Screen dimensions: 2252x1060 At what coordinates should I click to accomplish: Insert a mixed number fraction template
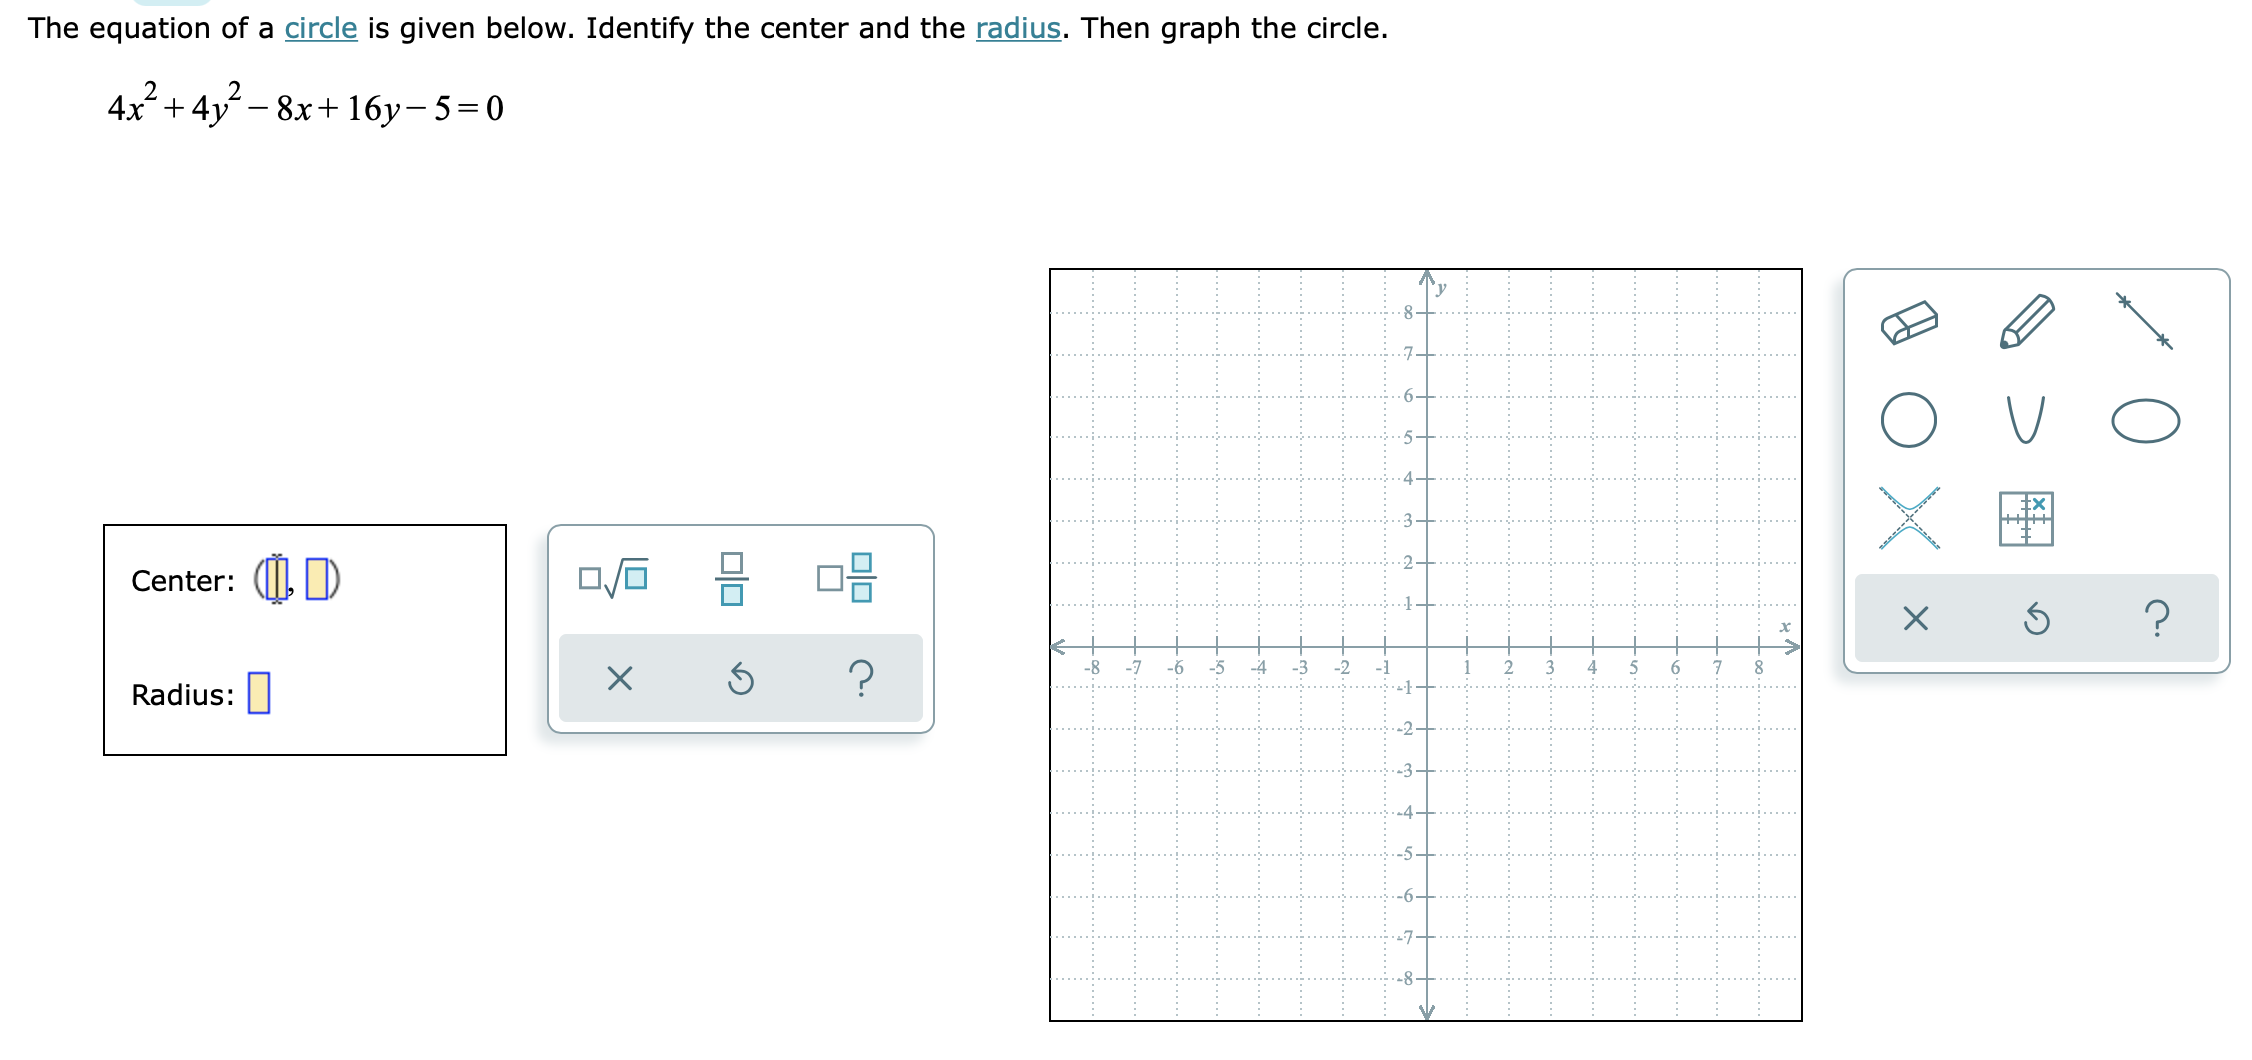[x=845, y=577]
